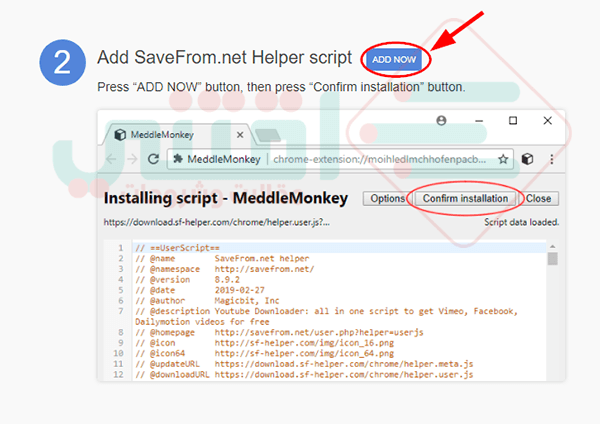Click the code editor scrollbar up arrow
The image size is (600, 424).
[552, 247]
